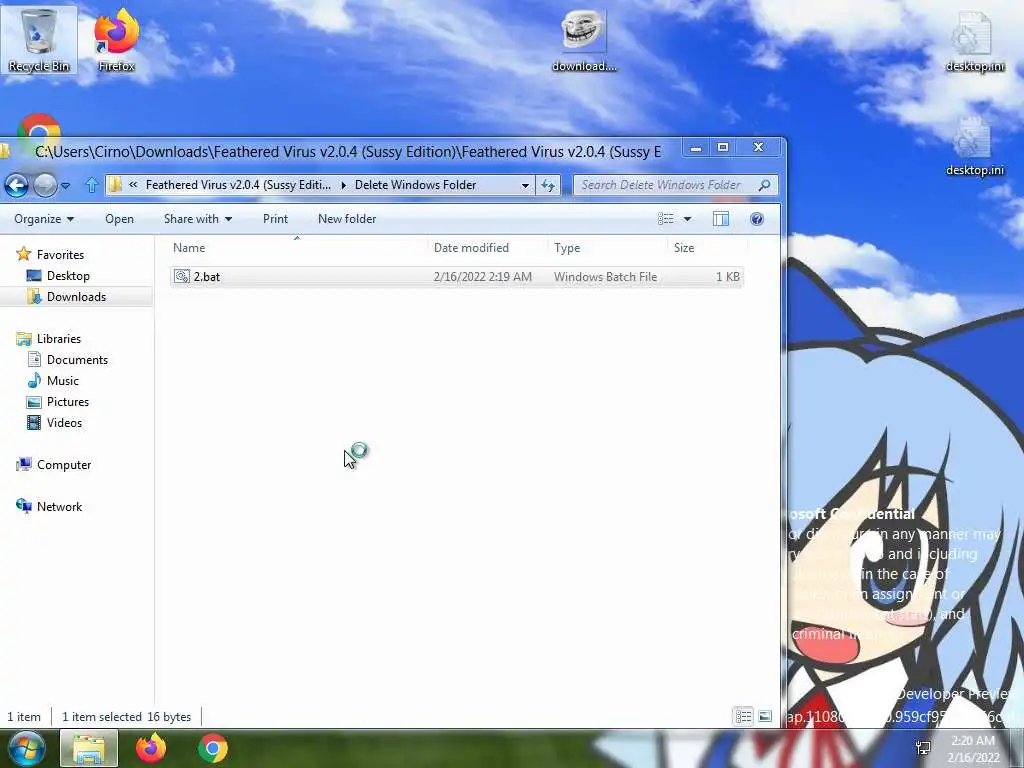Screen dimensions: 1024x768
Task: Expand breadcrumb arrow after Feathered Virus
Action: (x=344, y=185)
